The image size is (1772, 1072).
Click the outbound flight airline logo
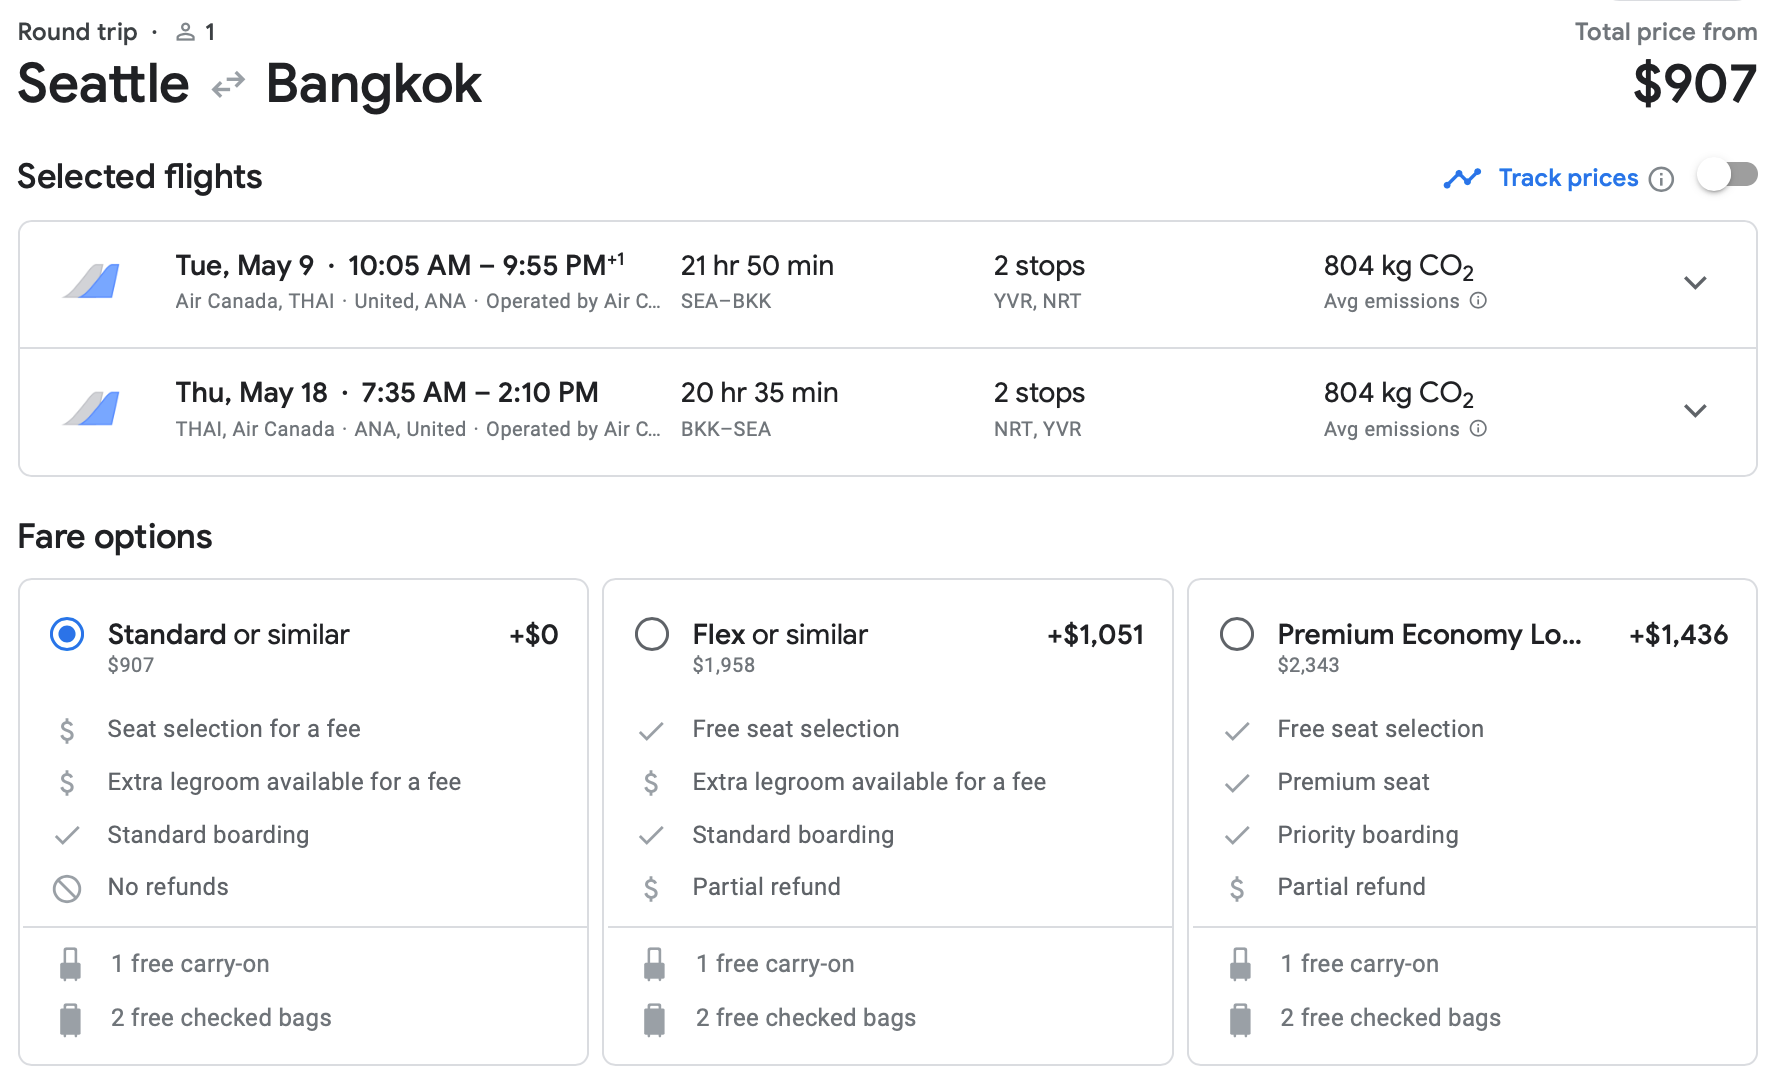(x=92, y=282)
